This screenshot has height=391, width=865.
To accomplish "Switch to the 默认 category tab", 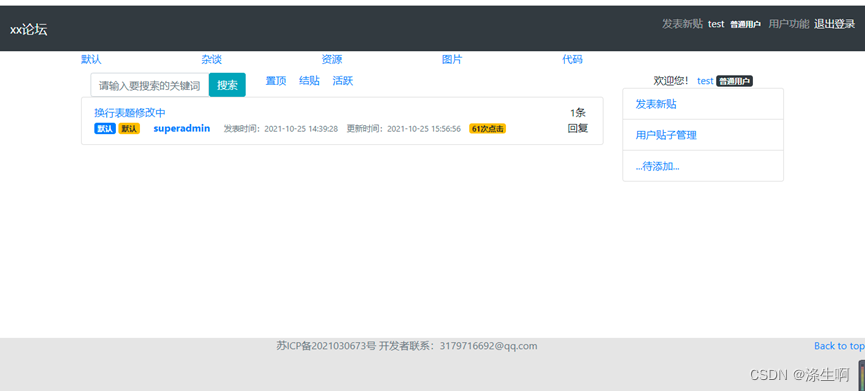I will (x=91, y=60).
